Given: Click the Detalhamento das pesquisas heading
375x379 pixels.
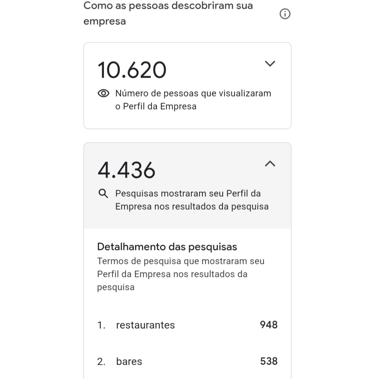Looking at the screenshot, I should (x=167, y=247).
